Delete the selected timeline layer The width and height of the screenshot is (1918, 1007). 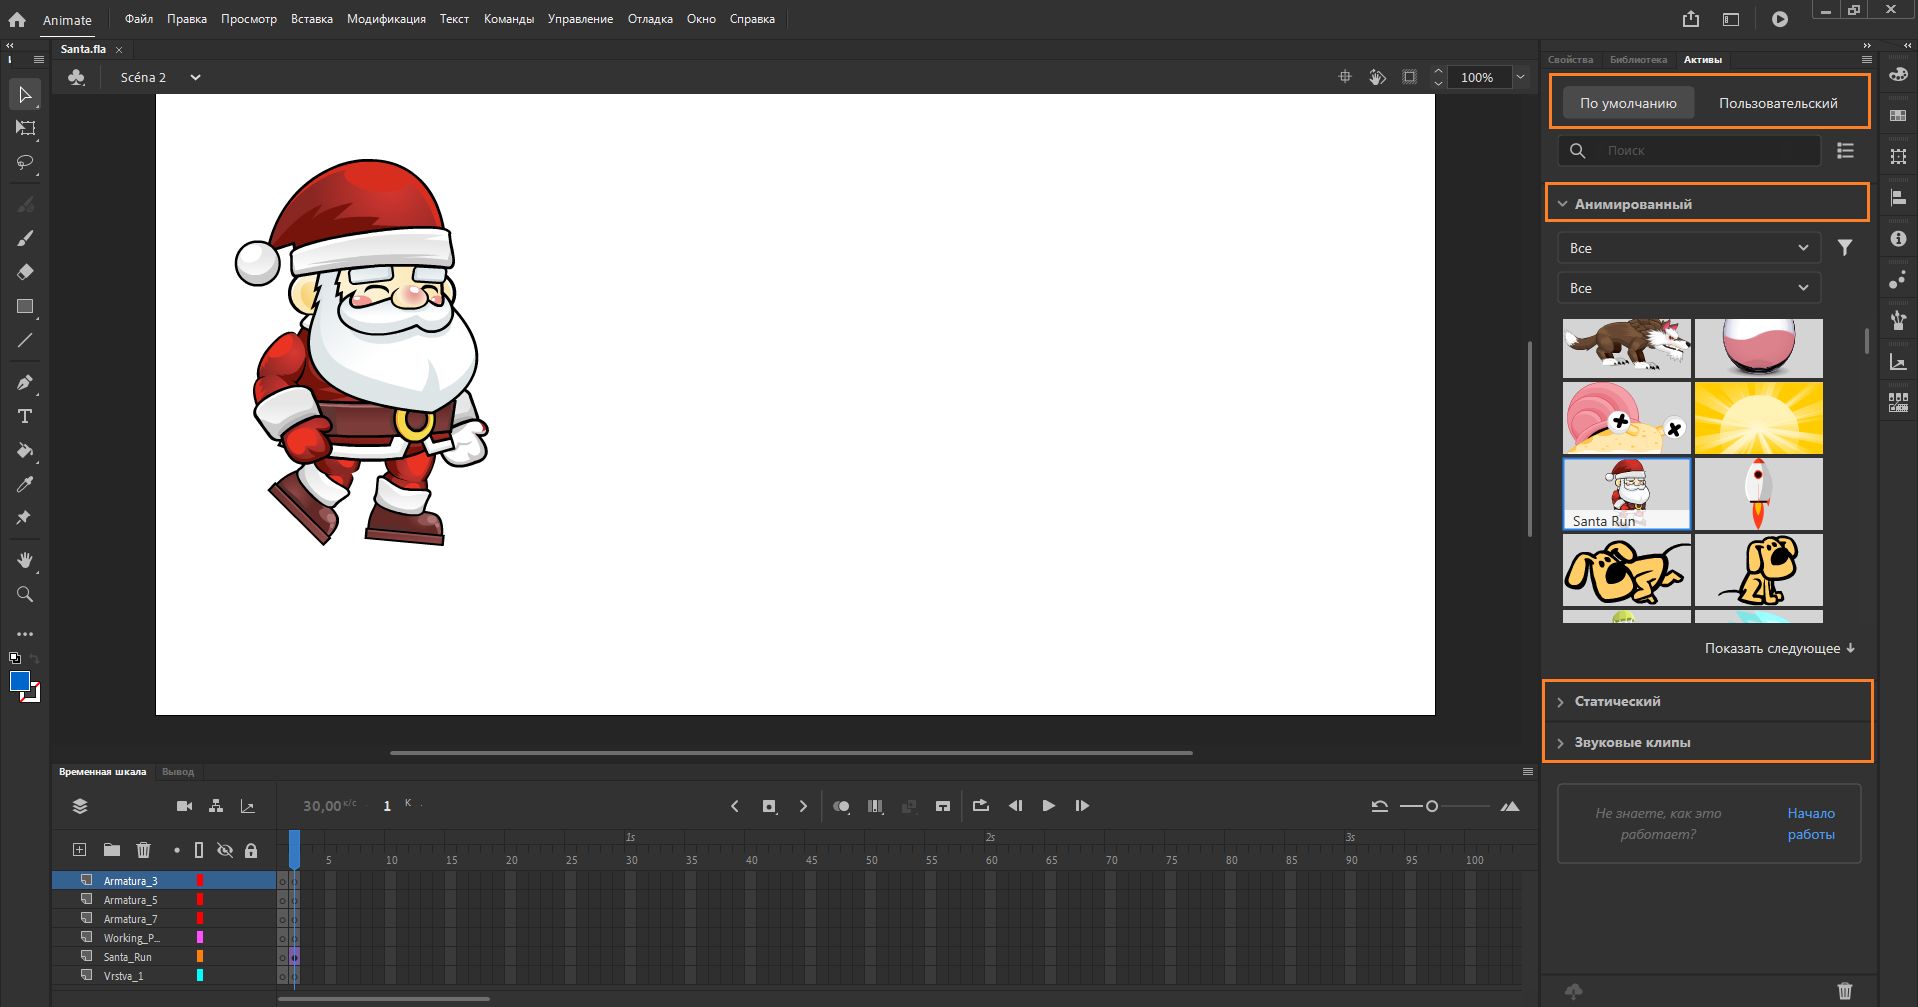pos(143,850)
